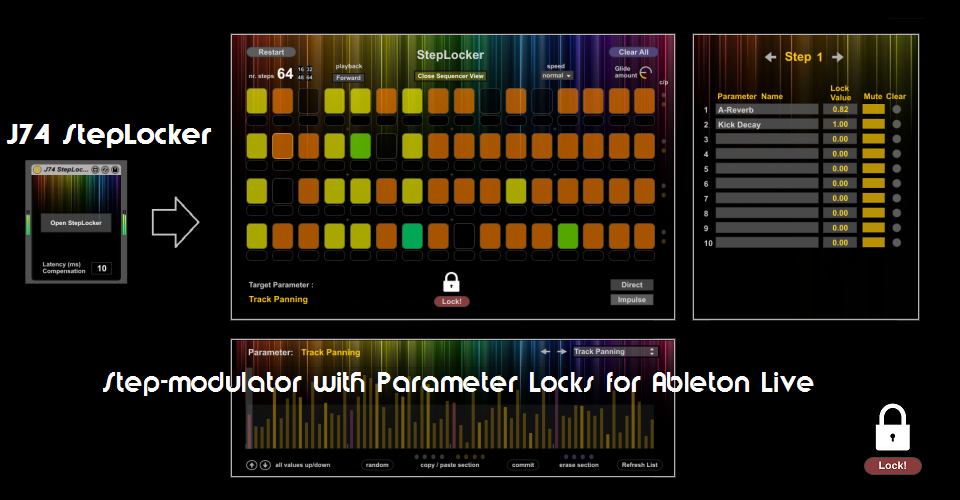Viewport: 960px width, 500px height.
Task: Open the Track Panning parameter dropdown
Action: pos(615,351)
